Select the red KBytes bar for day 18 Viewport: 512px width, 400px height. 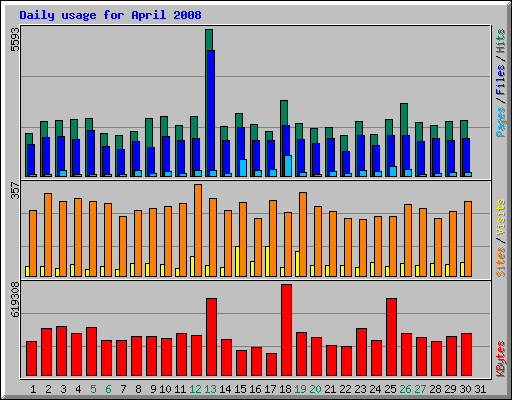286,330
